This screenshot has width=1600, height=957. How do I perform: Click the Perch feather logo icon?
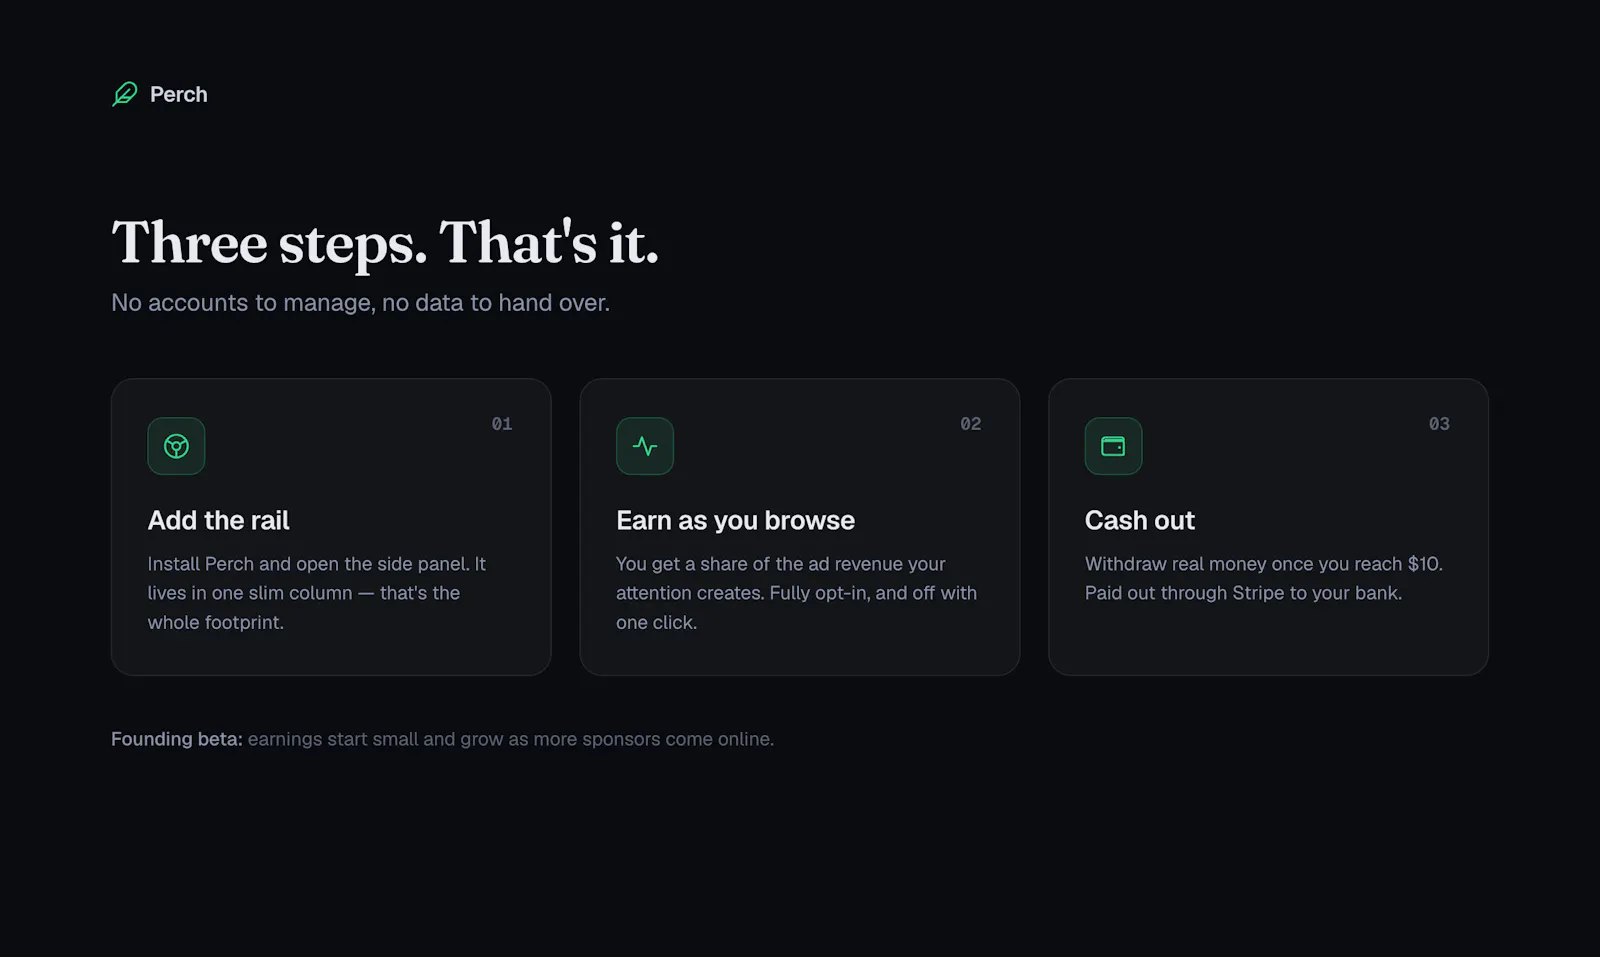click(x=124, y=94)
